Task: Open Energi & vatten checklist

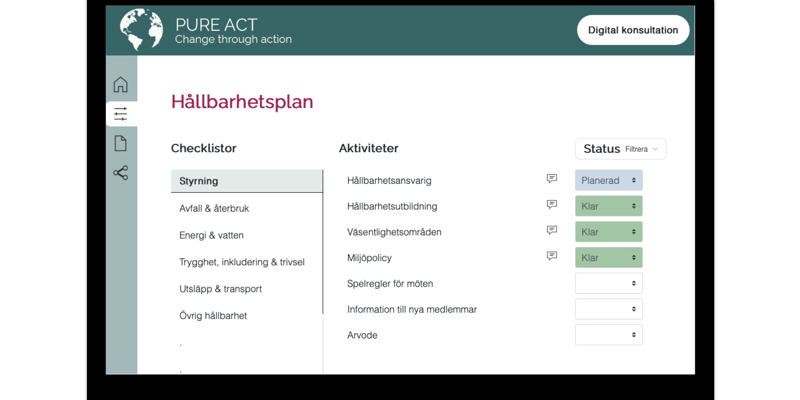Action: coord(212,235)
